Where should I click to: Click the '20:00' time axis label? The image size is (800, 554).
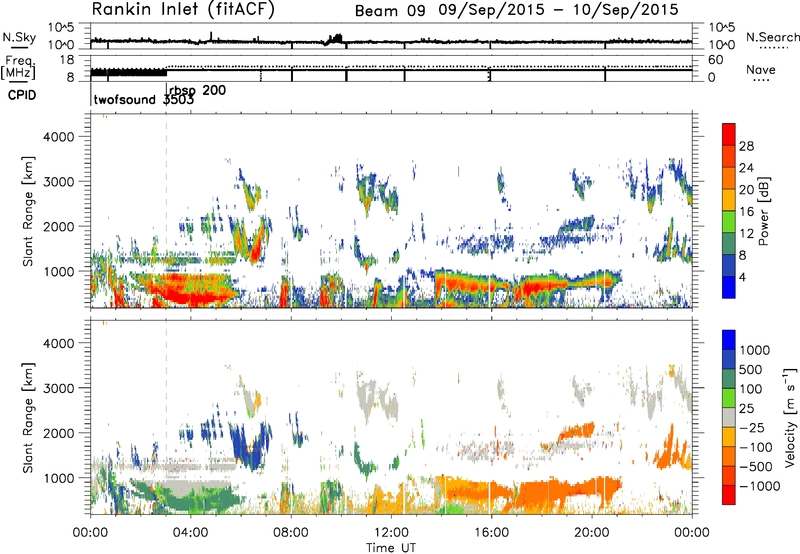pos(592,533)
